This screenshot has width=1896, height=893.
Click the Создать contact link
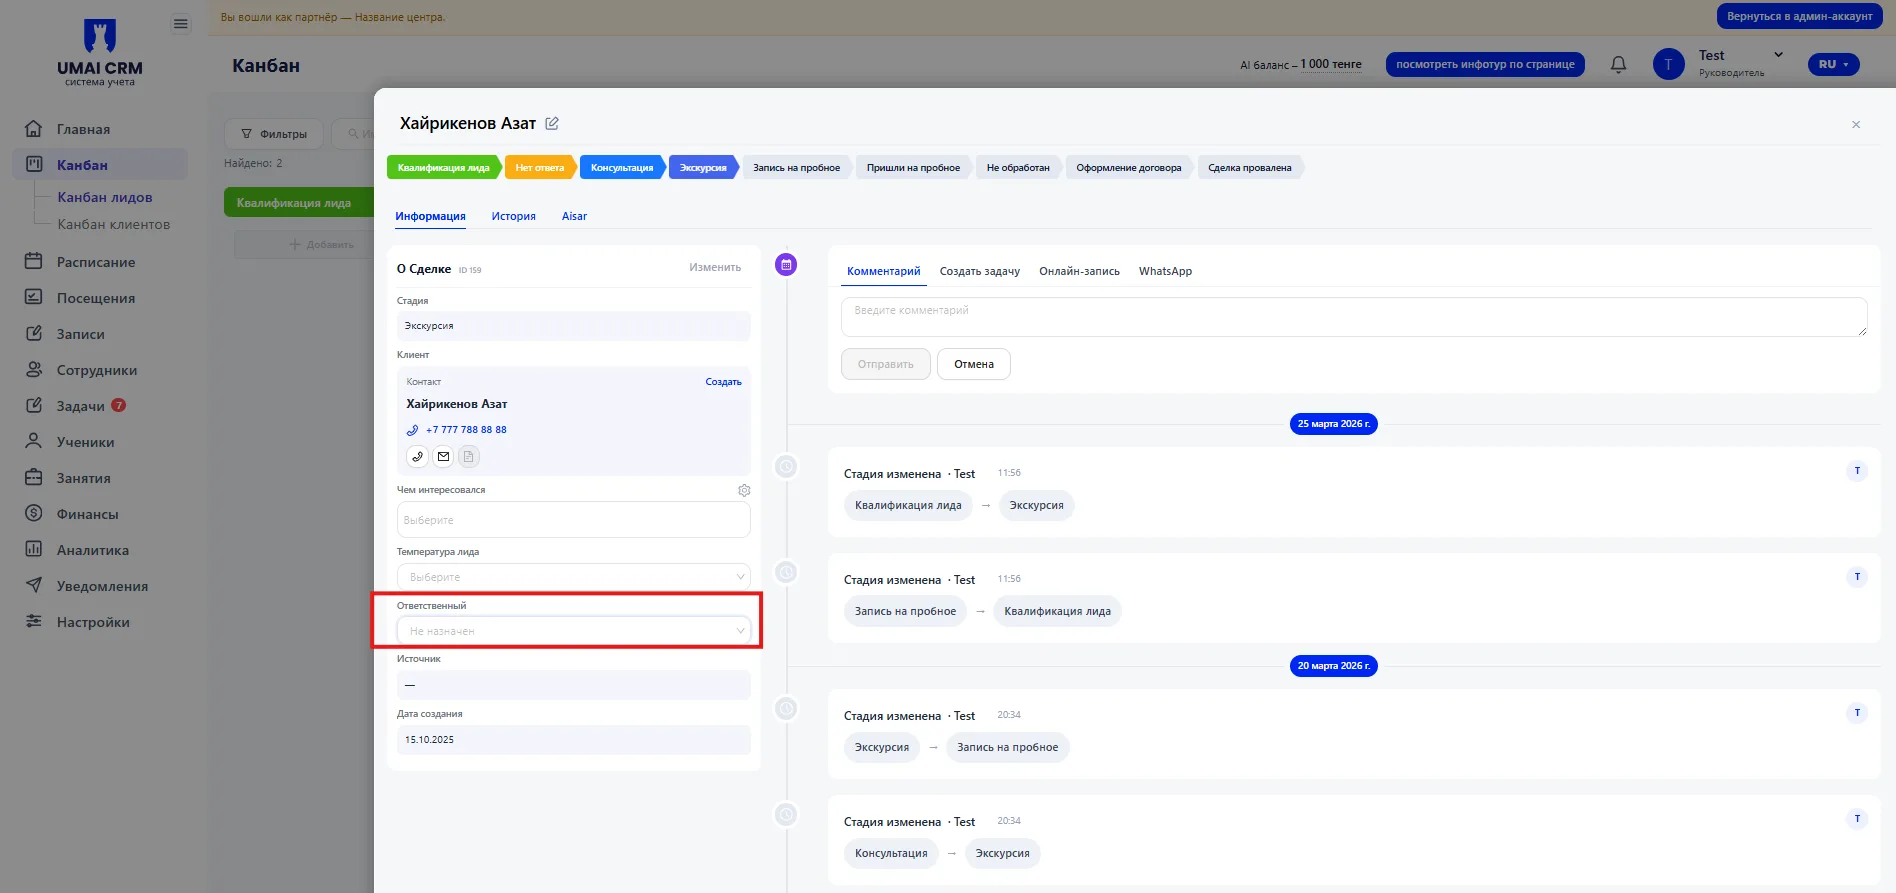pyautogui.click(x=723, y=382)
